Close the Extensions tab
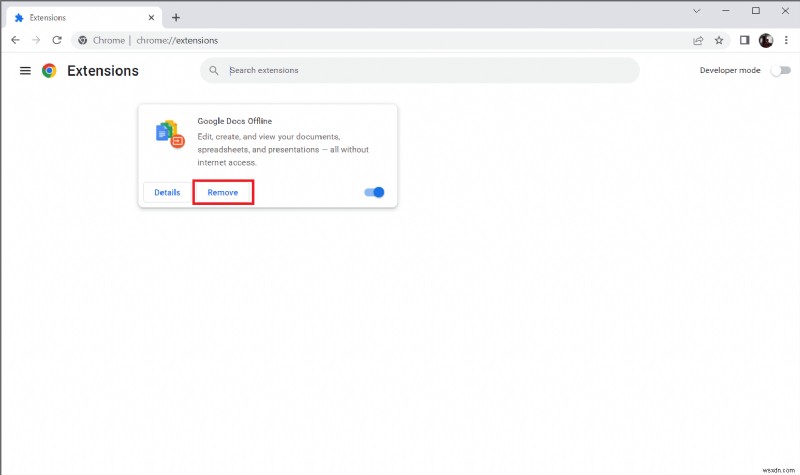The width and height of the screenshot is (800, 475). 151,17
